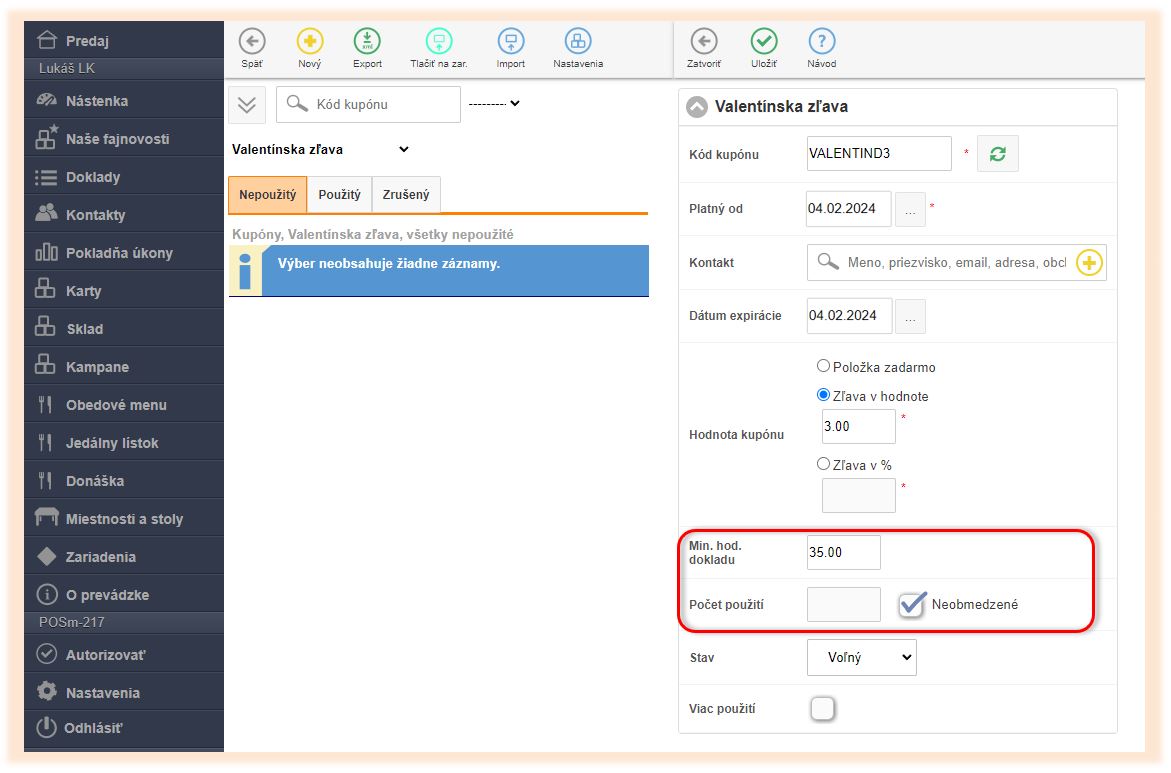
Task: Click the Nový (new coupon) toolbar icon
Action: (310, 41)
